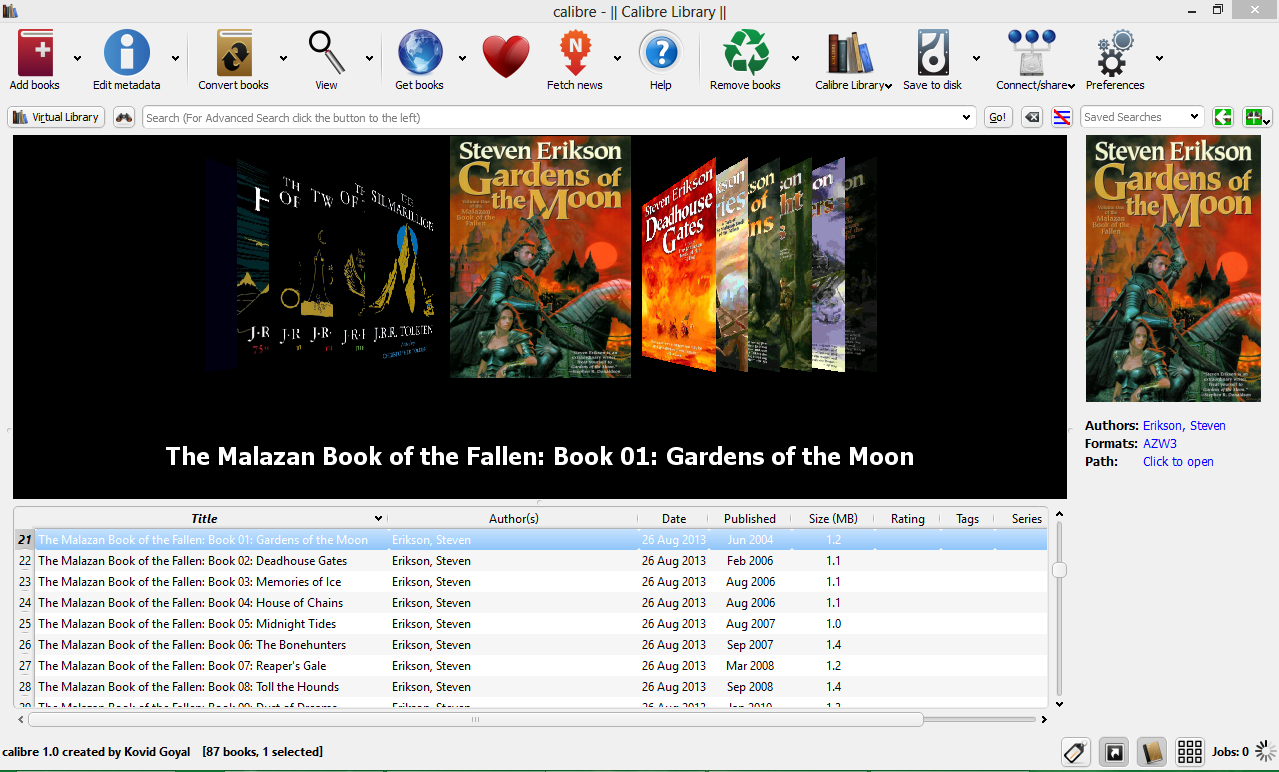
Task: Launch Convert books tool
Action: (234, 53)
